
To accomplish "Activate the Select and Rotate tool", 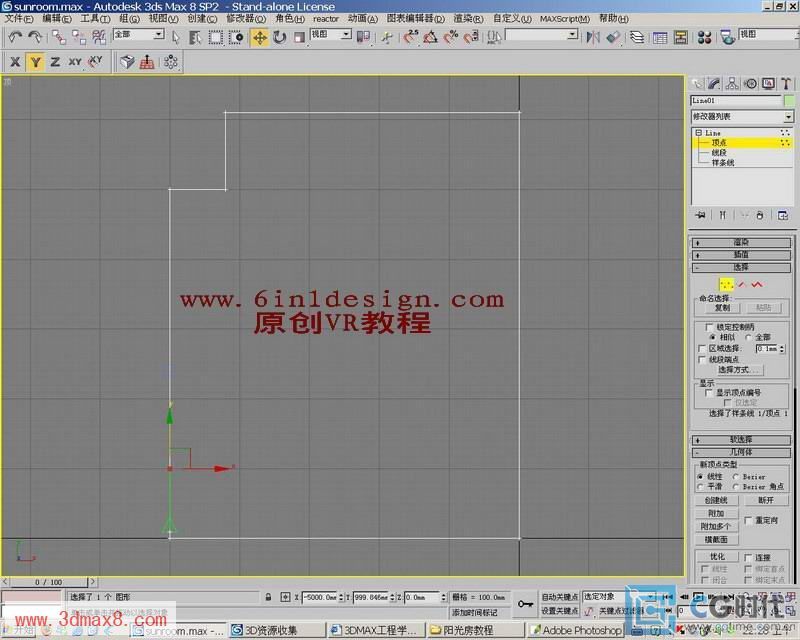I will pos(280,37).
